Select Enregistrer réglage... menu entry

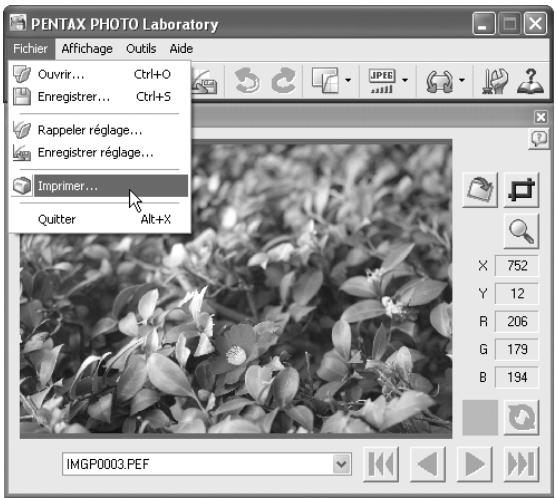[99, 153]
